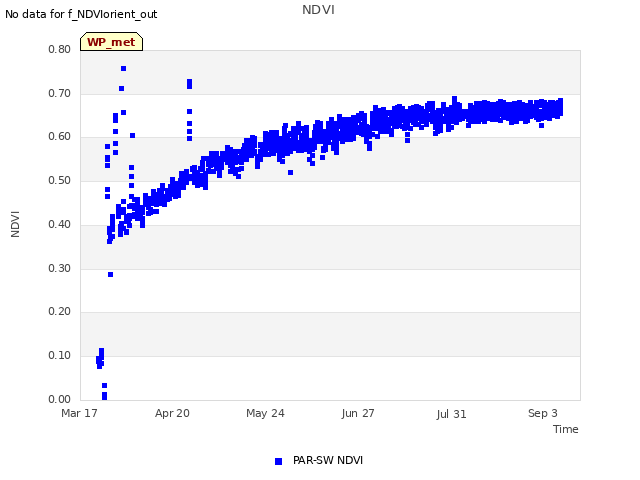This screenshot has width=640, height=480.
Task: Click the 0.20 y-axis tick label
Action: tap(59, 312)
